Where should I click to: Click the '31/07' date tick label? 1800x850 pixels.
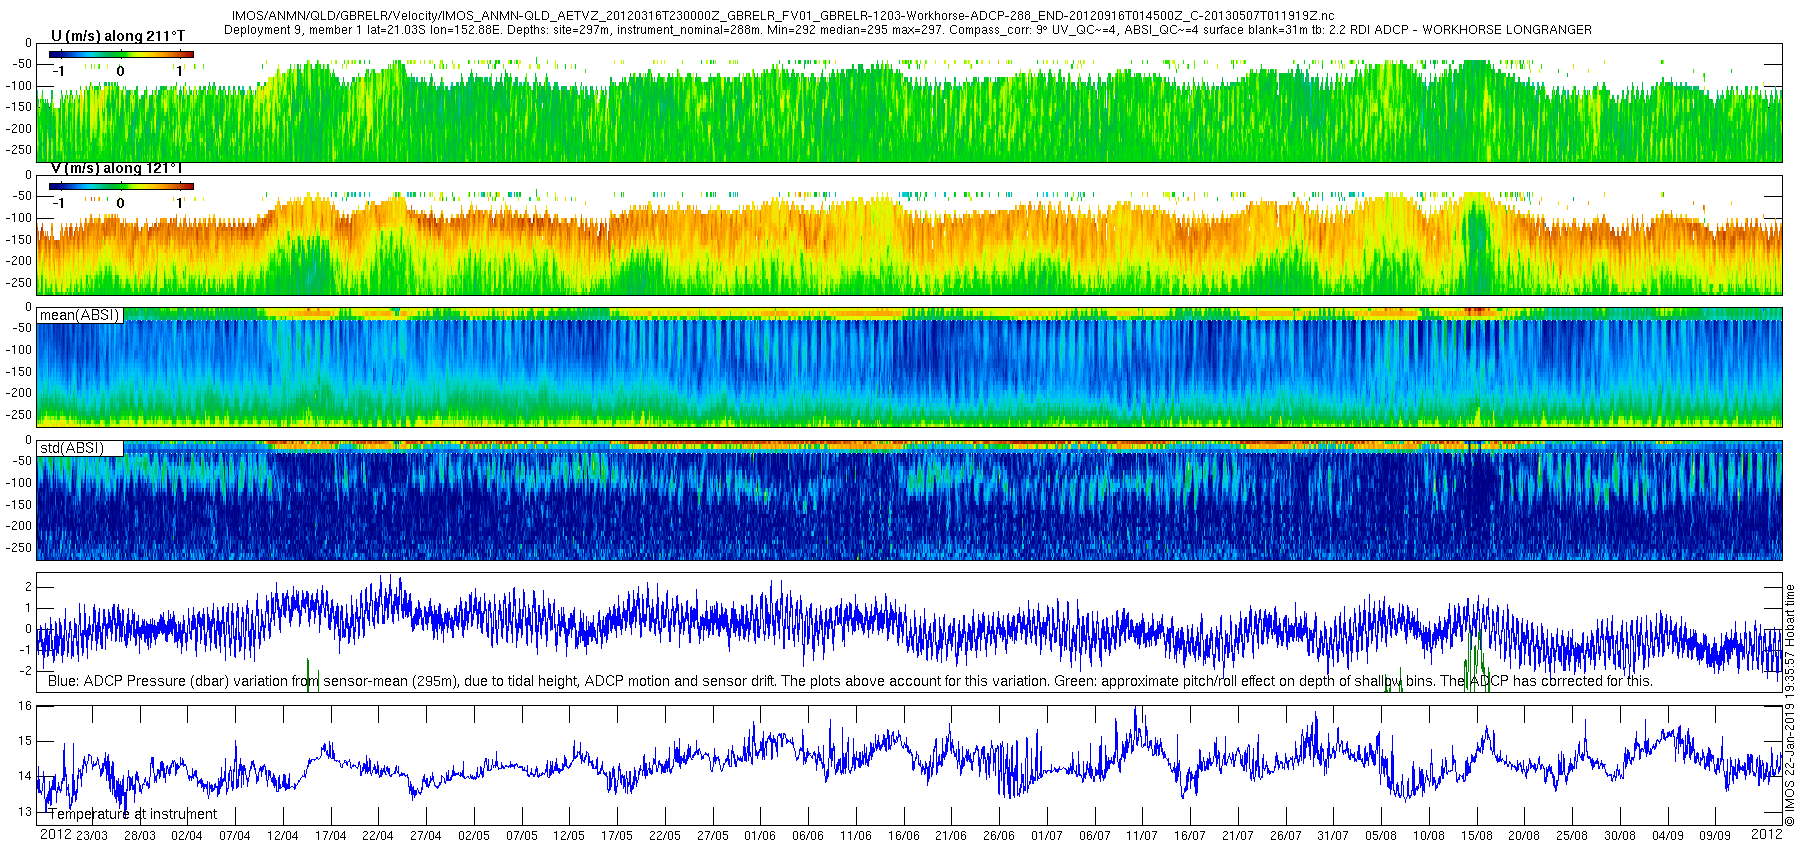pyautogui.click(x=1333, y=836)
